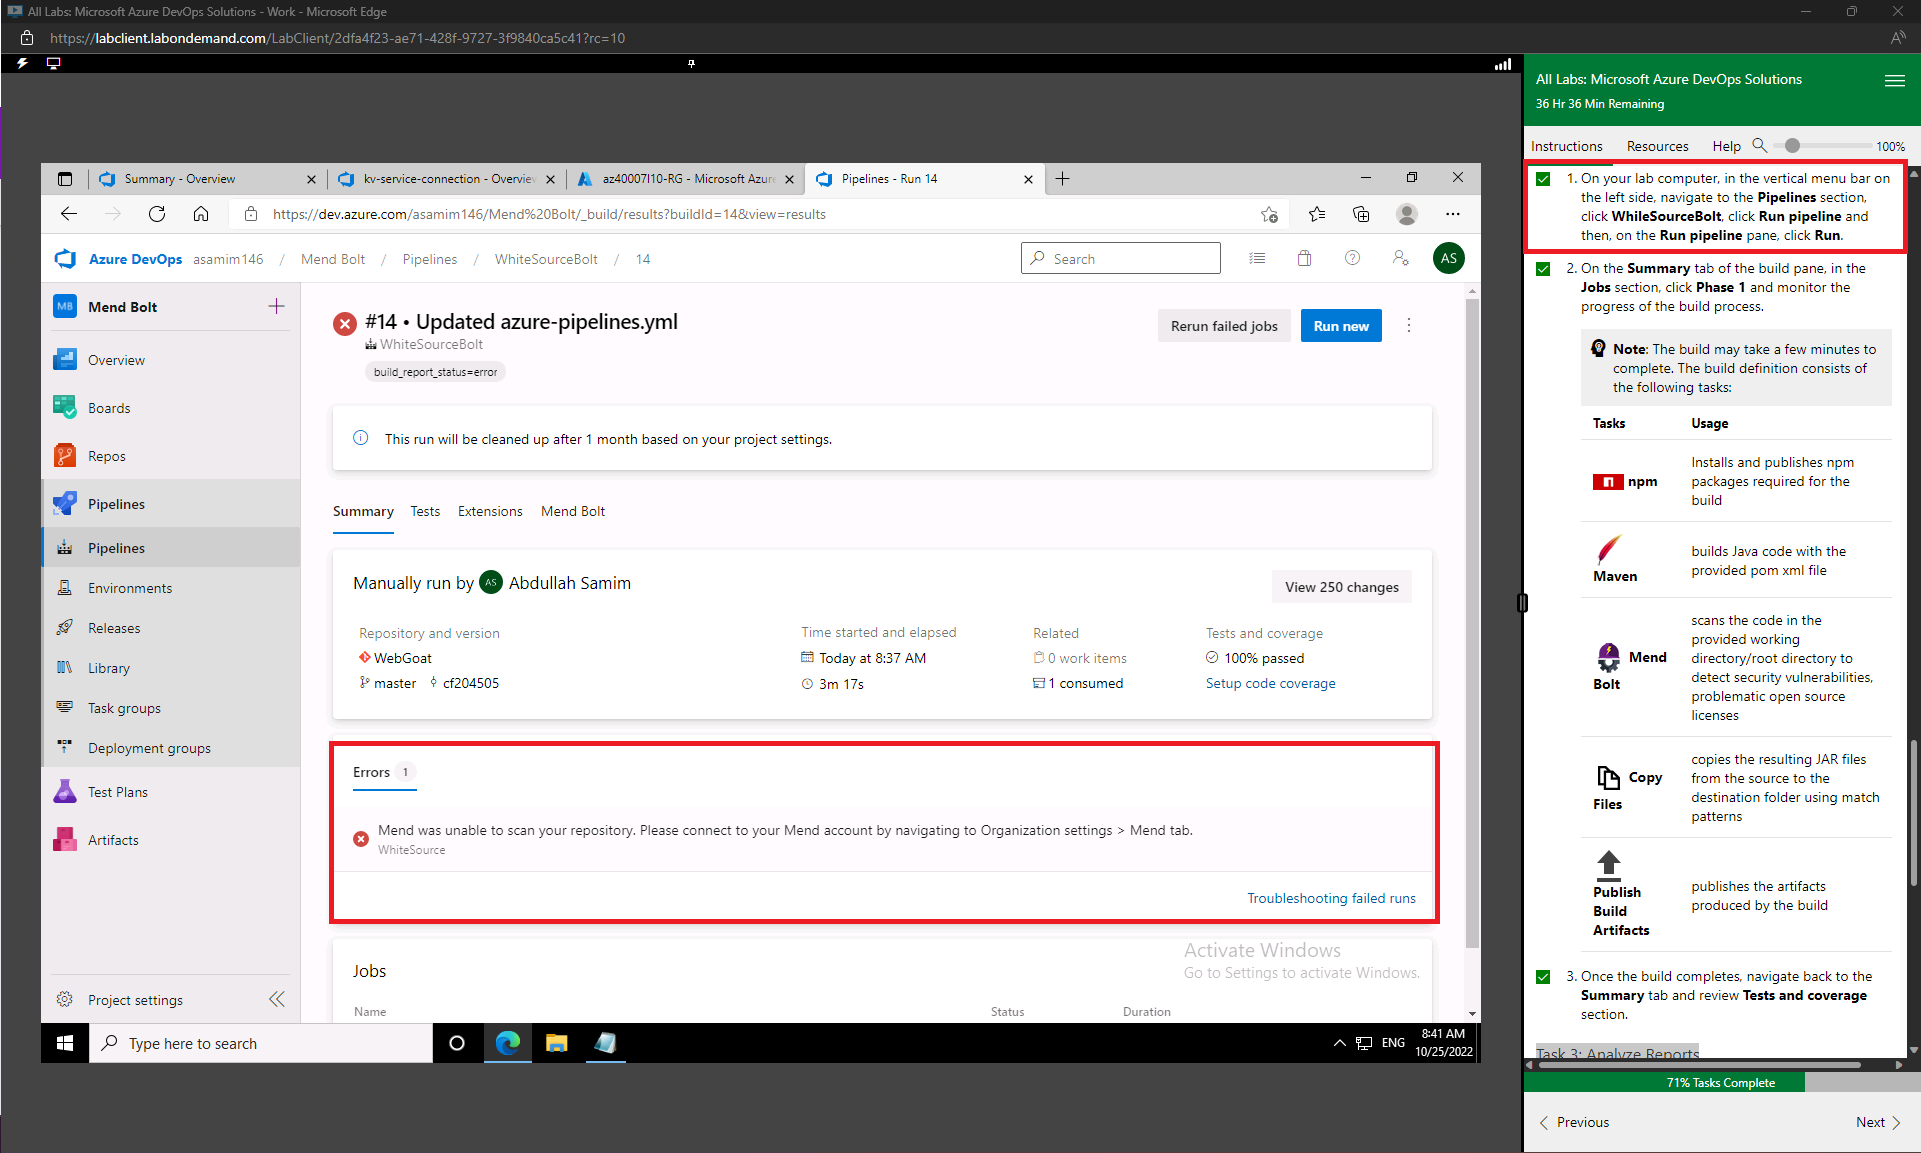1921x1153 pixels.
Task: Open the Library section
Action: coord(108,667)
